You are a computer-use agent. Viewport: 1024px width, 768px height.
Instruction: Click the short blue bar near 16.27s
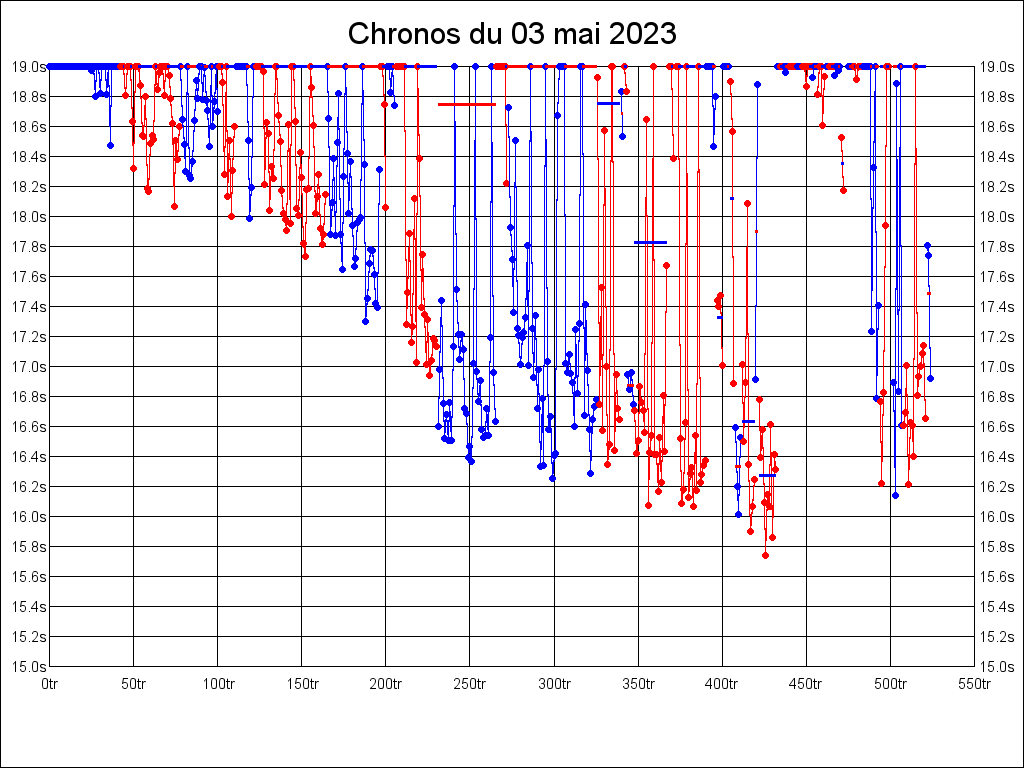tap(767, 475)
